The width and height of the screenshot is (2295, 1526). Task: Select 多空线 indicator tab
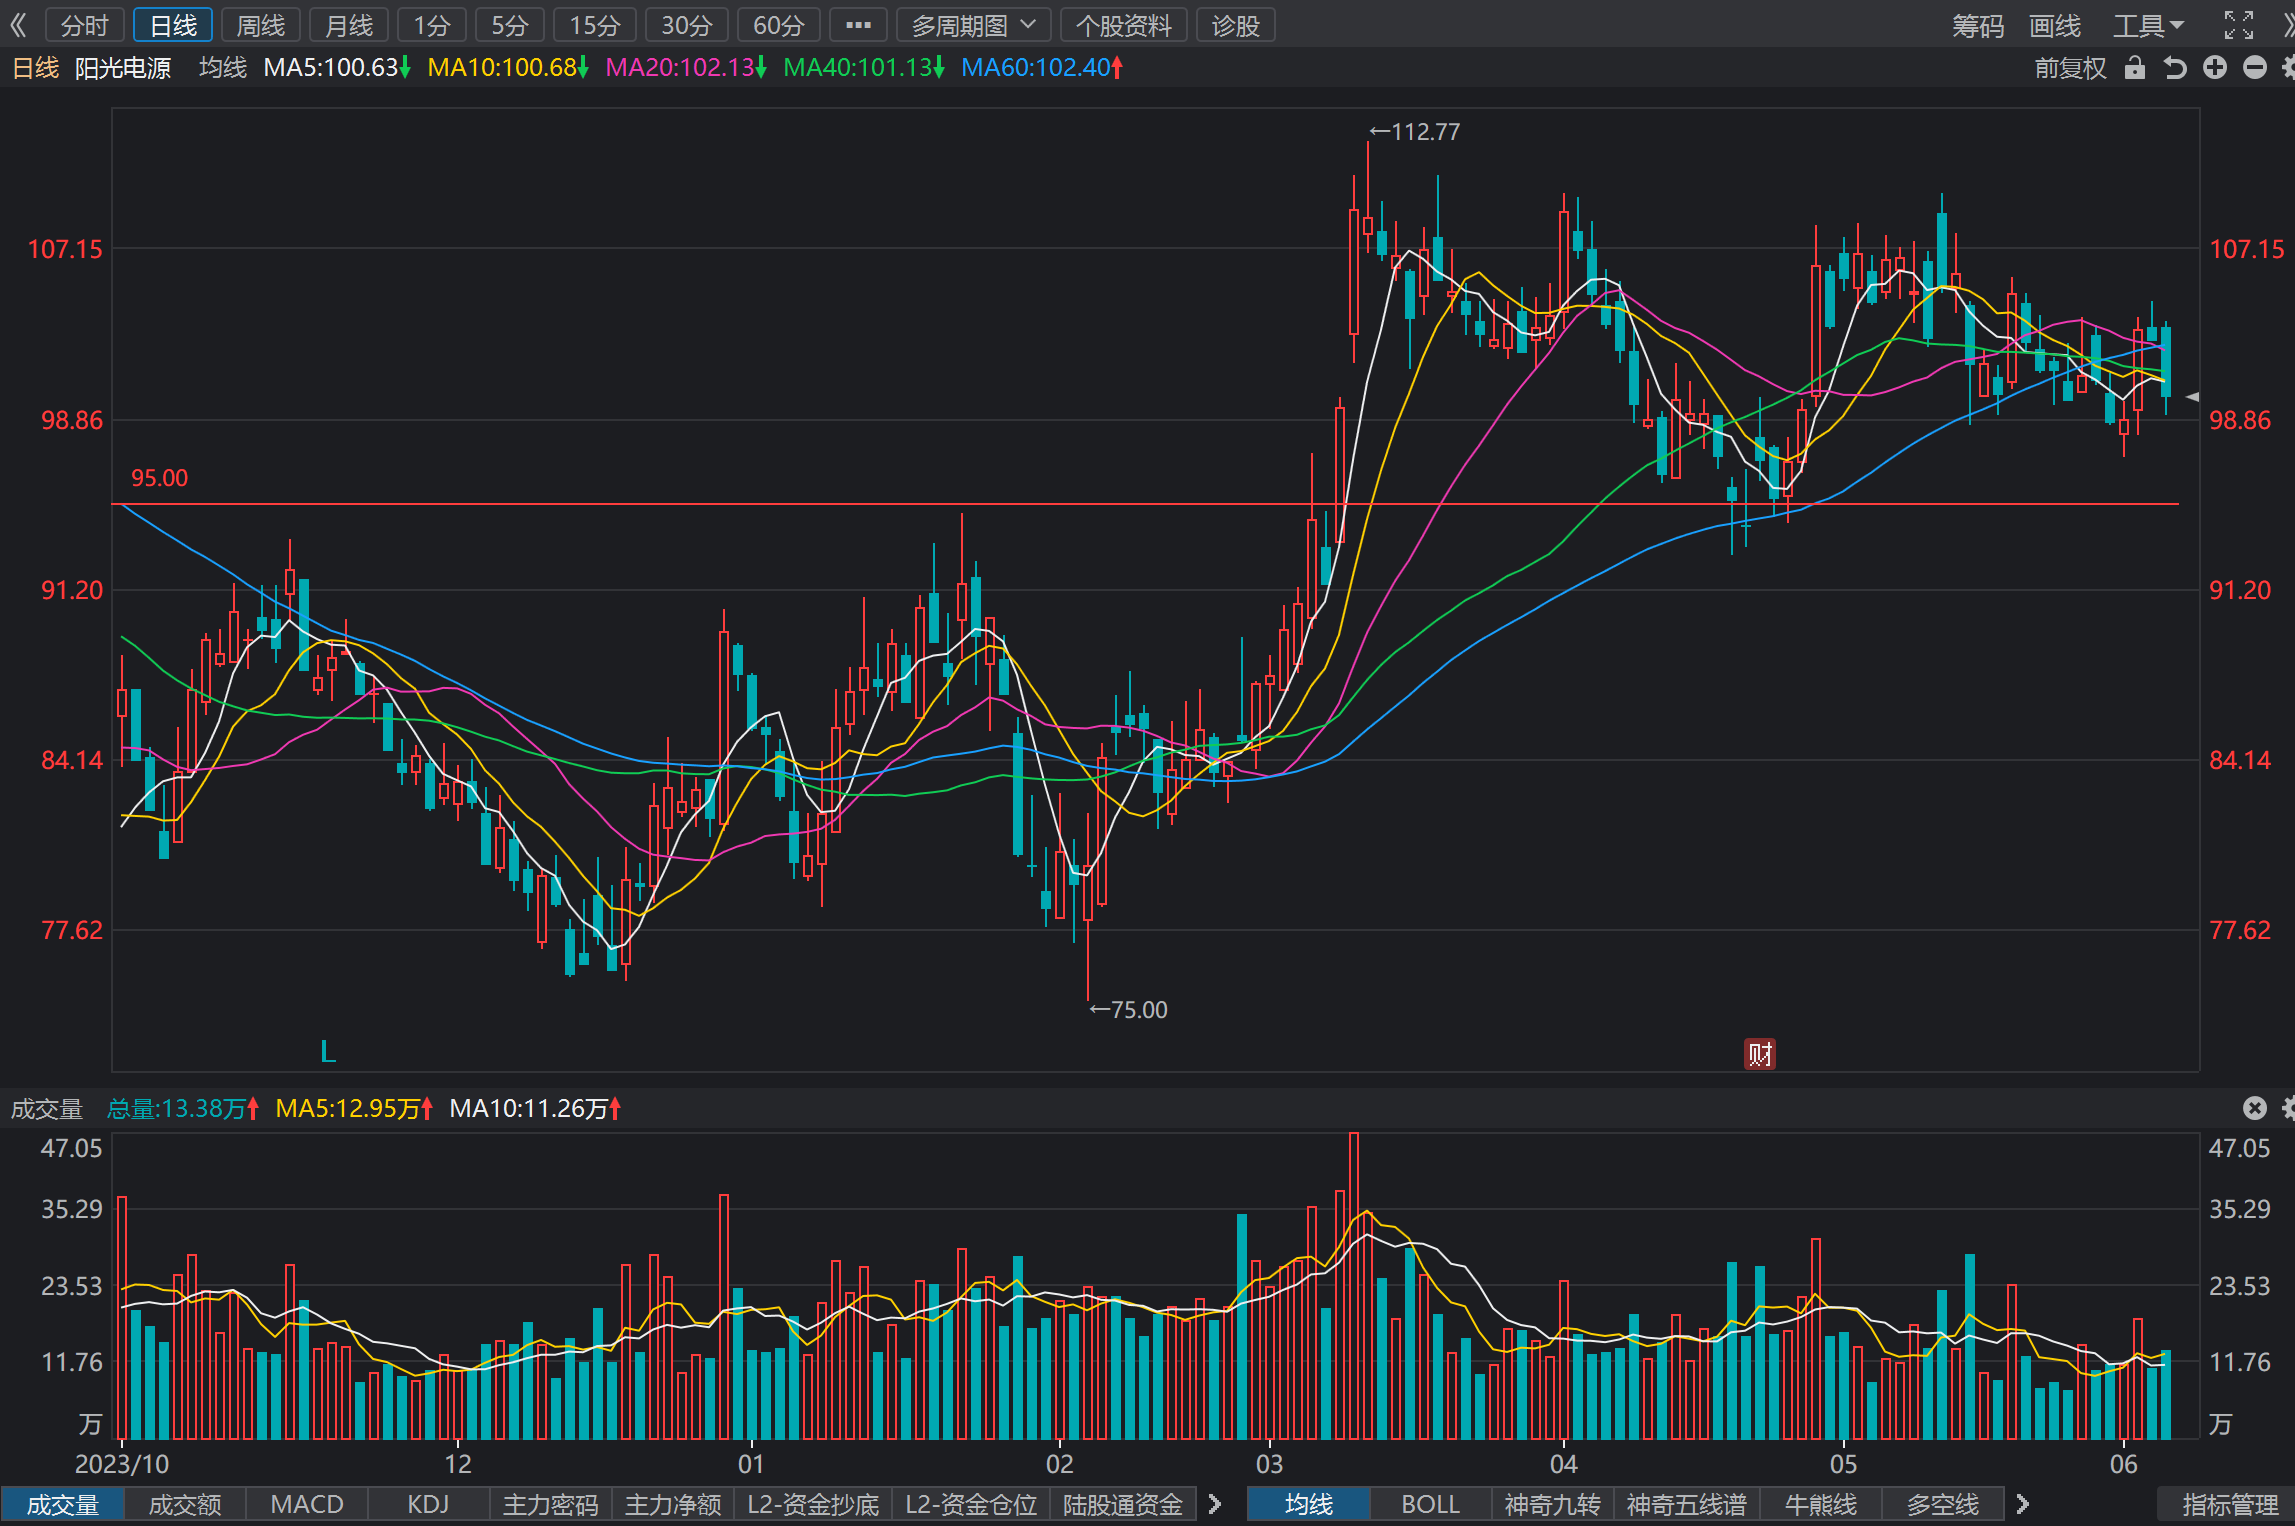(1943, 1505)
